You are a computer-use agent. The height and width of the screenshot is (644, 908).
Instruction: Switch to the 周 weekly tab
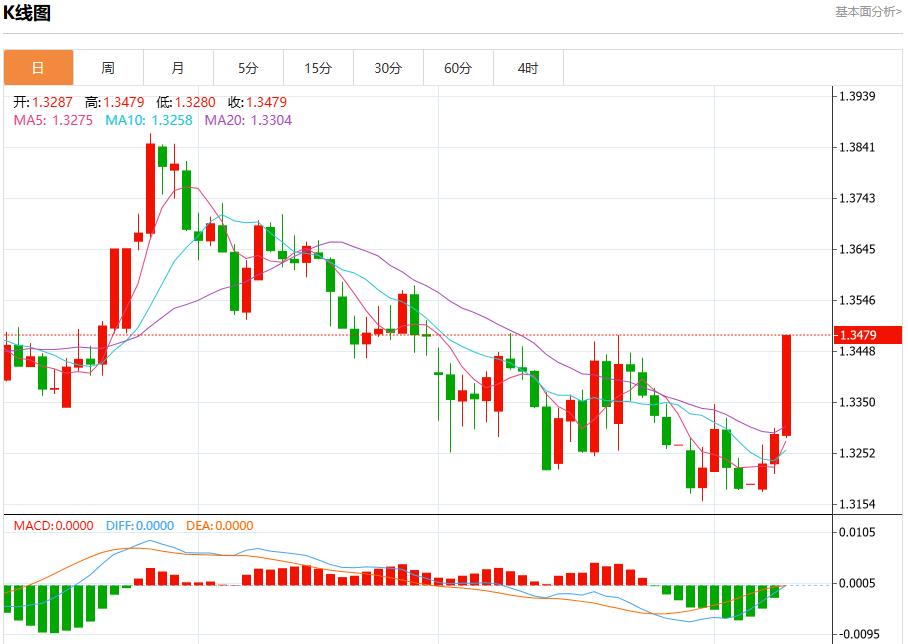108,68
